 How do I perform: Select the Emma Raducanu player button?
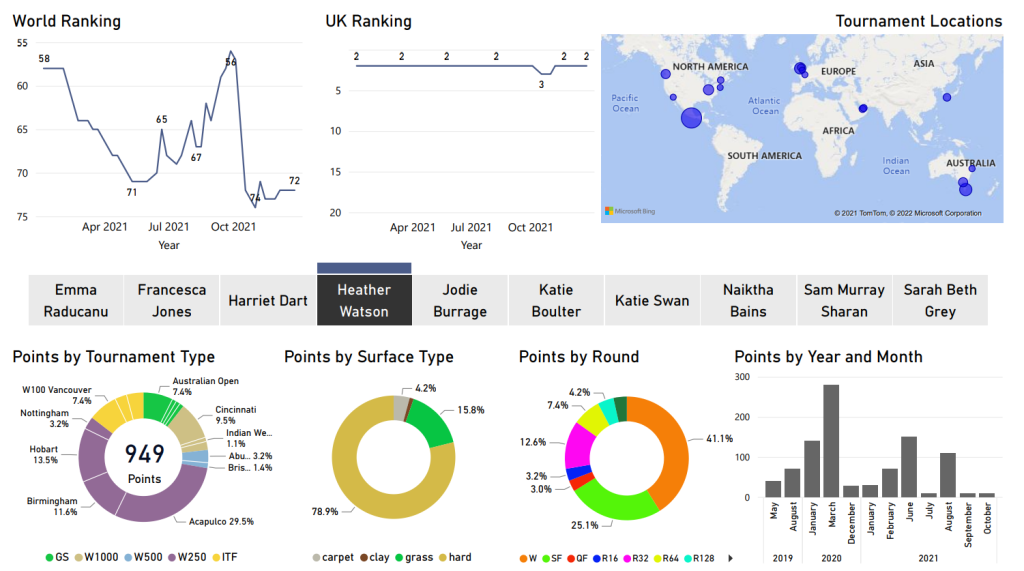tap(76, 300)
